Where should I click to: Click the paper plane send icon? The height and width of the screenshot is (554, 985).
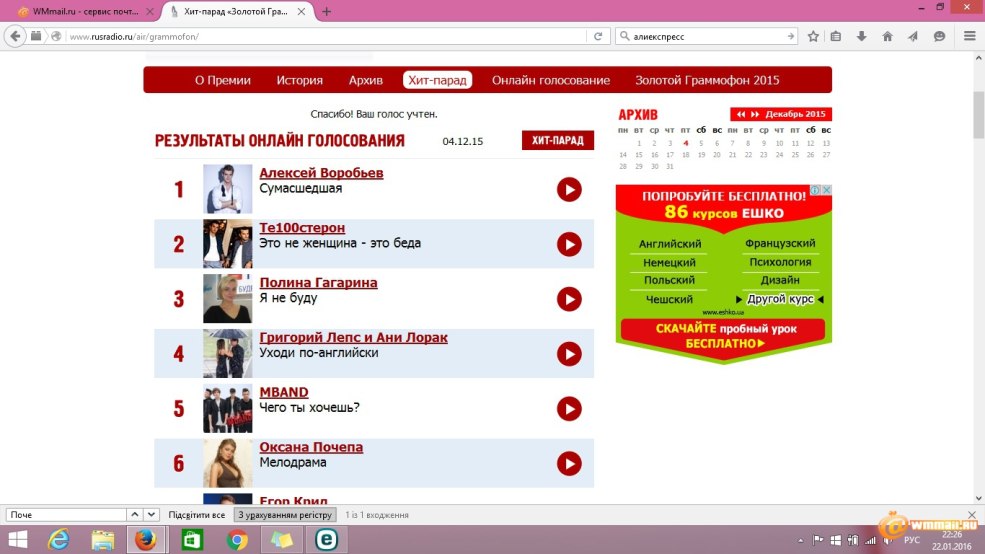point(913,36)
